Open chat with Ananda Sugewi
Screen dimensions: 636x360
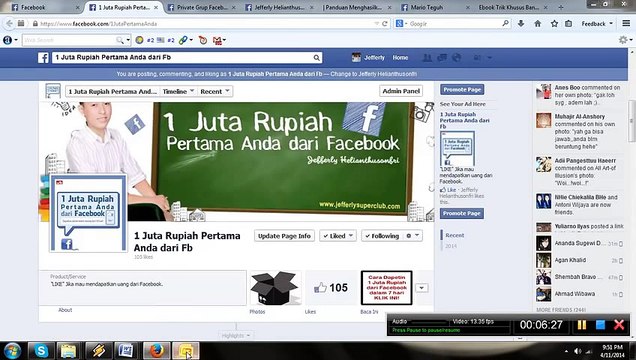tap(579, 243)
